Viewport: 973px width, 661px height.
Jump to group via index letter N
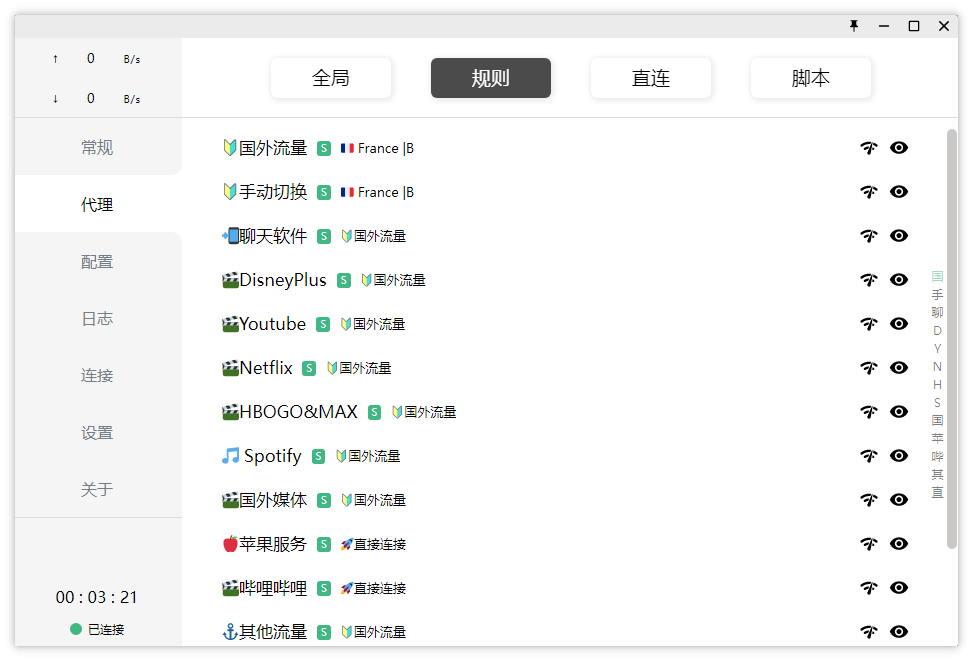pos(937,366)
